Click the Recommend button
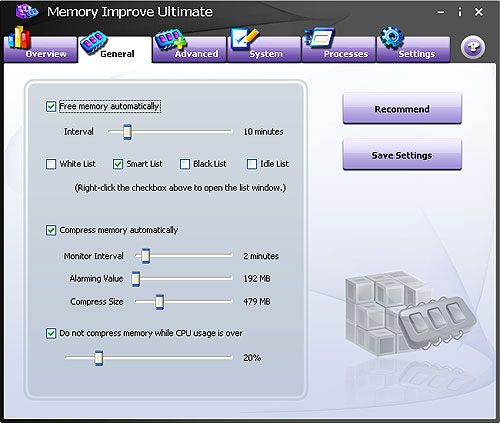The image size is (500, 423). click(x=402, y=109)
